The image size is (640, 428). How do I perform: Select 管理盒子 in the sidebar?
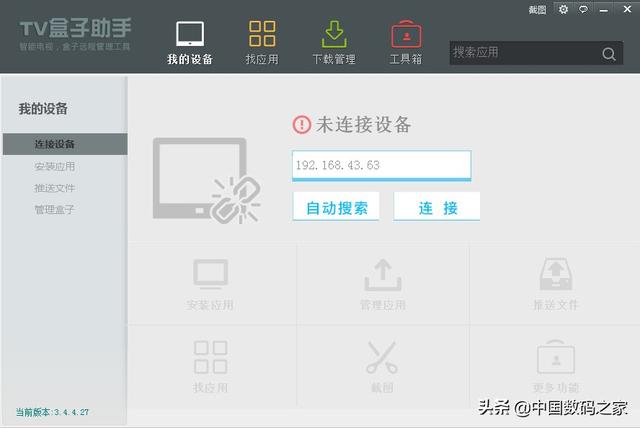coord(54,210)
